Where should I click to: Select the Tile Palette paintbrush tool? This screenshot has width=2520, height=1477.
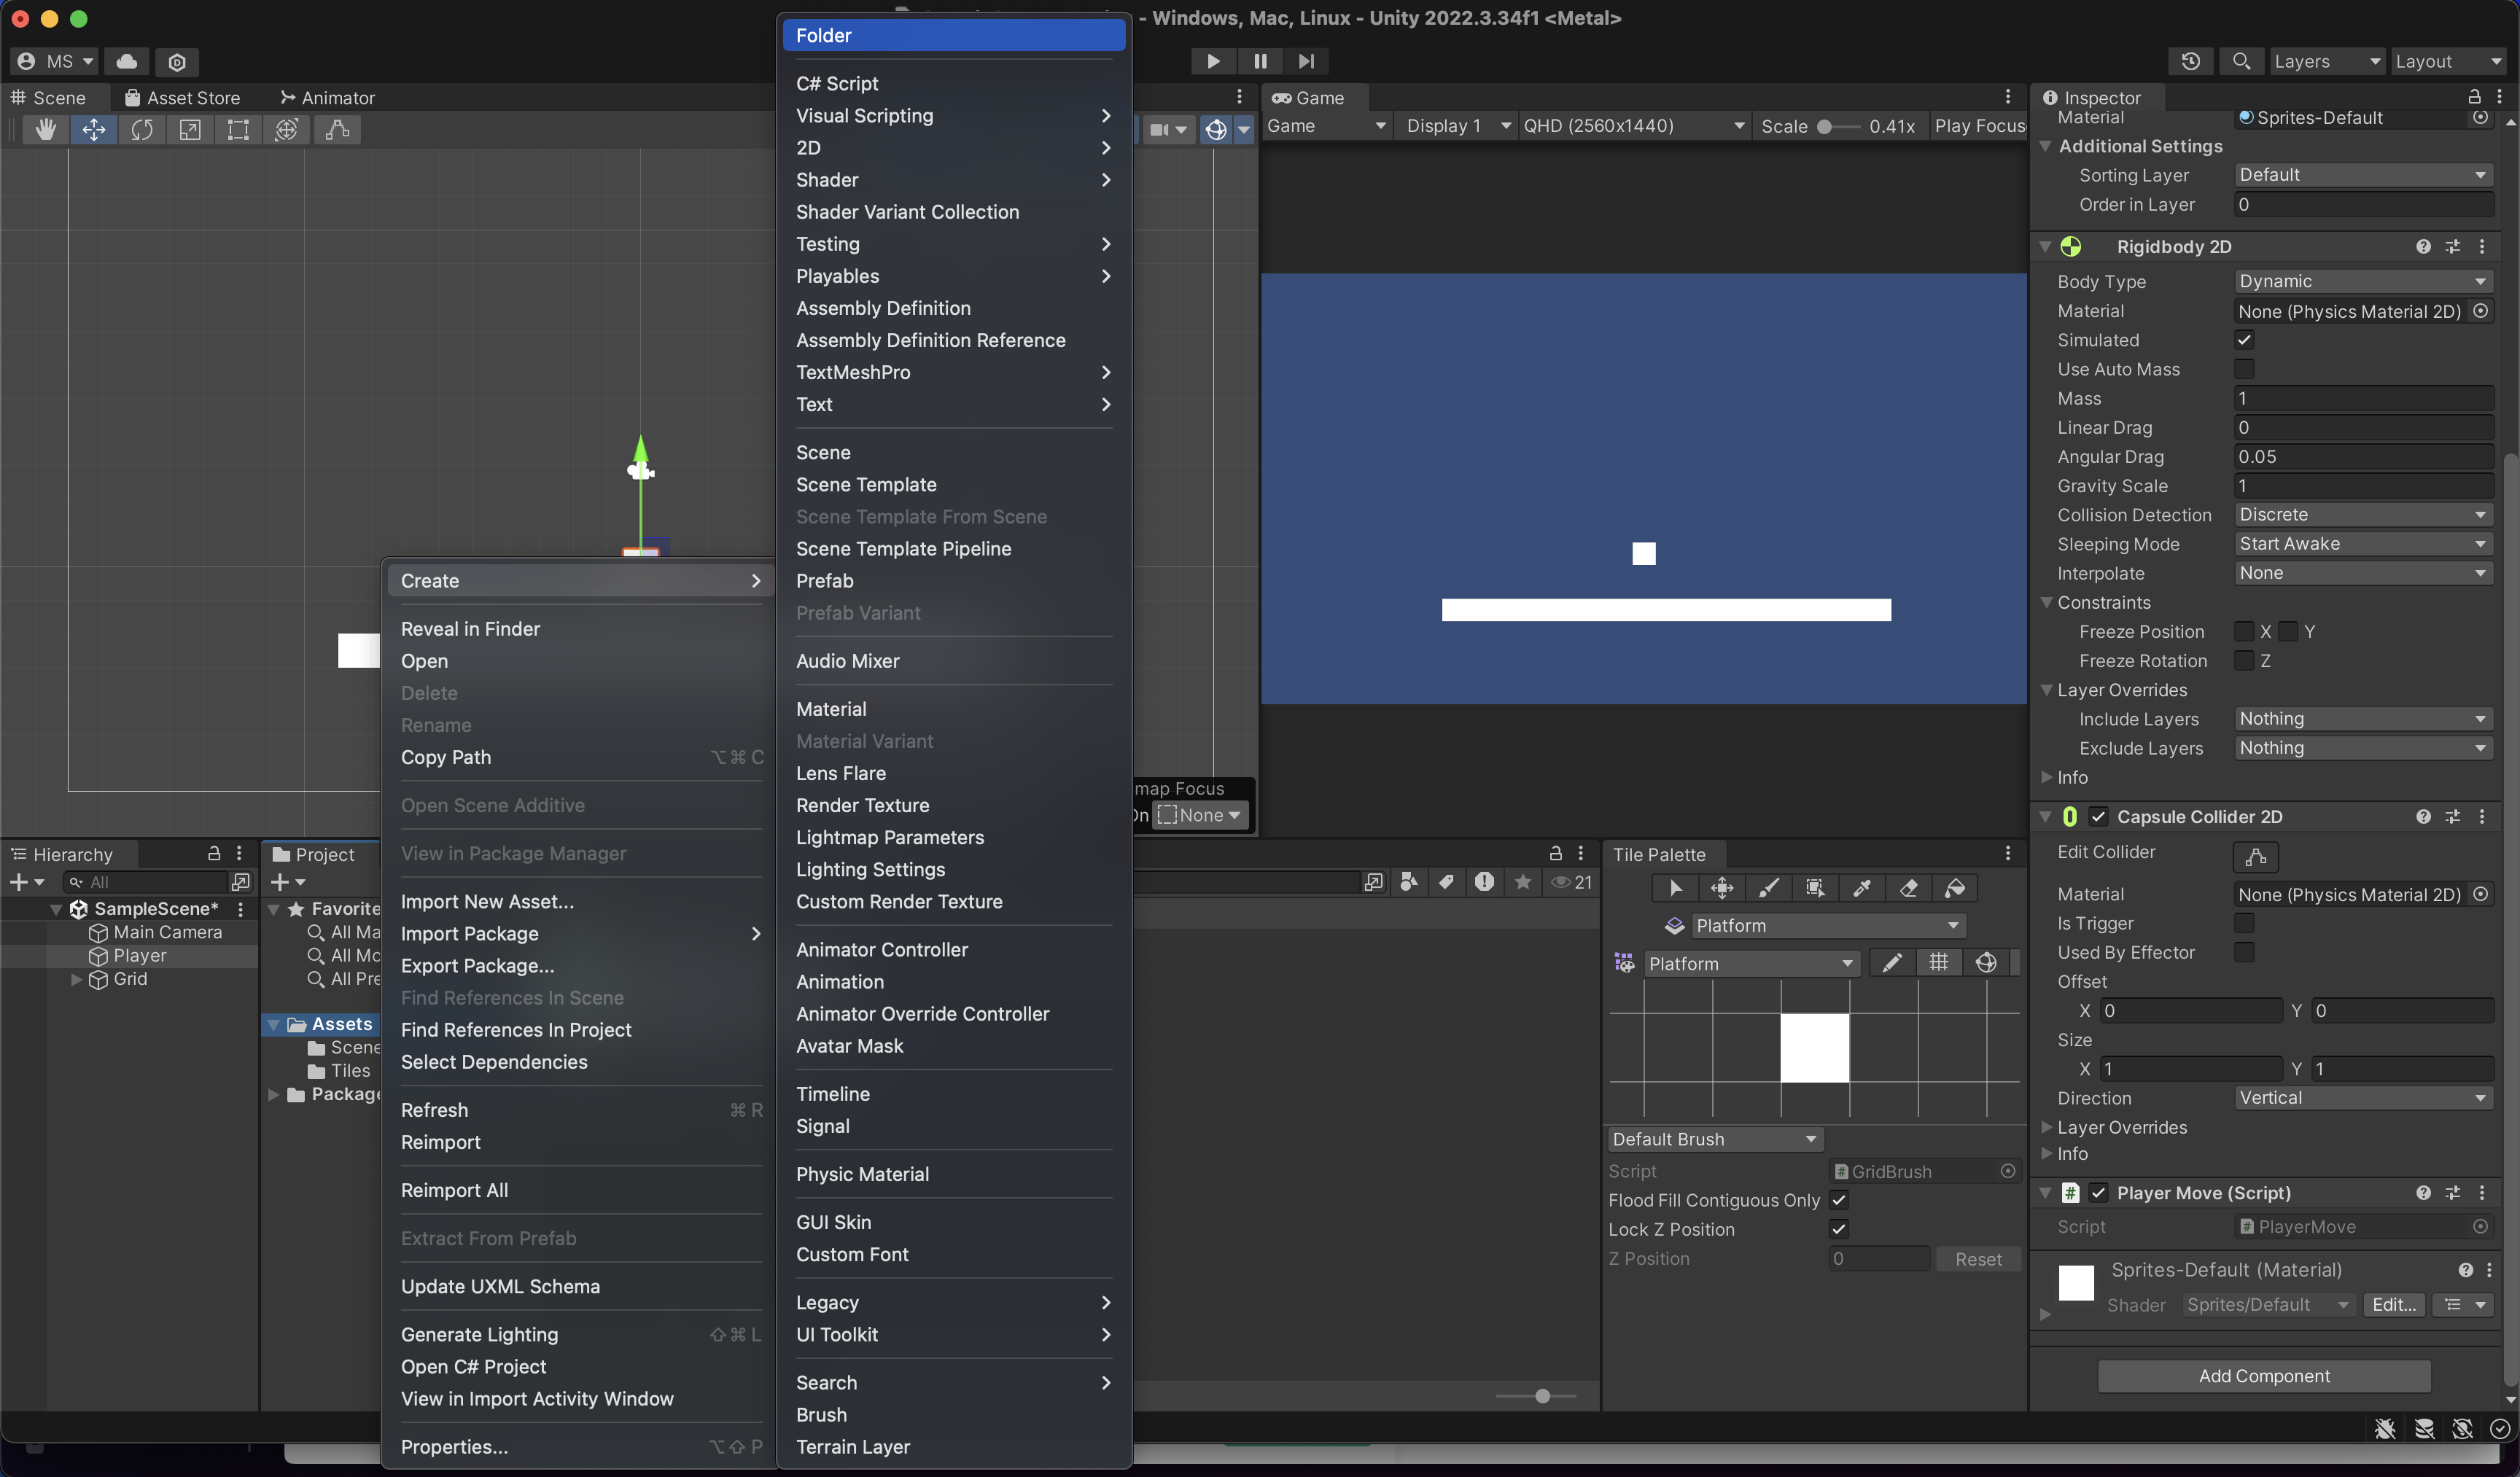1768,888
